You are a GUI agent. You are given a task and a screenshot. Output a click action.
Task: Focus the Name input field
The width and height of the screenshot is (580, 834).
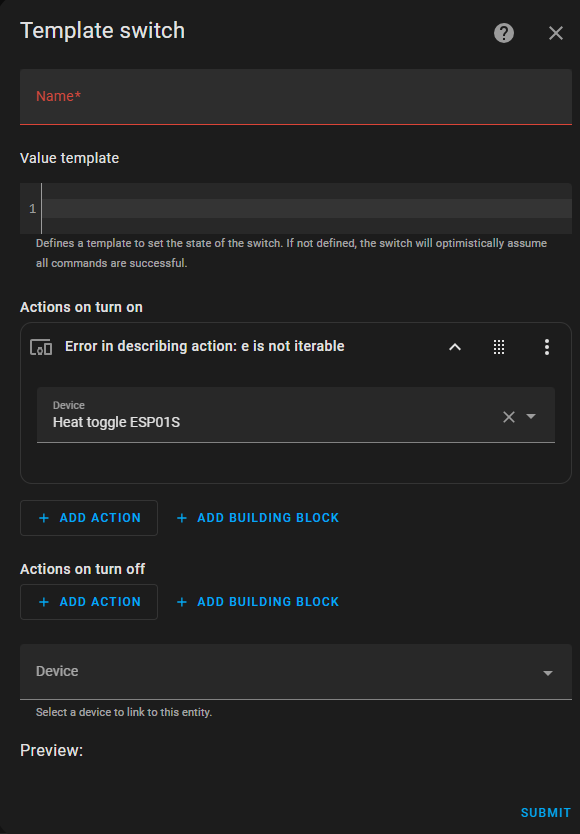click(296, 97)
